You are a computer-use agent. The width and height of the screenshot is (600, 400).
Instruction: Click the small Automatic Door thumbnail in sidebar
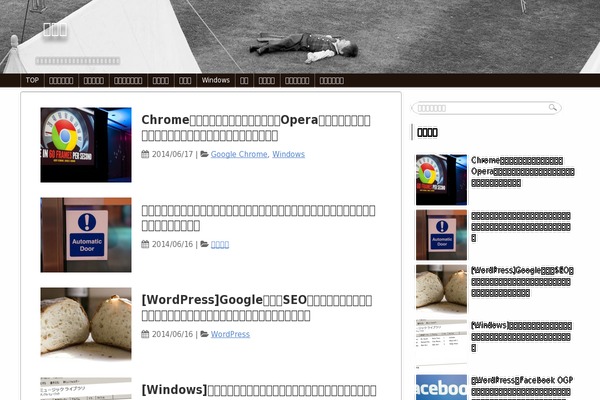tap(441, 235)
